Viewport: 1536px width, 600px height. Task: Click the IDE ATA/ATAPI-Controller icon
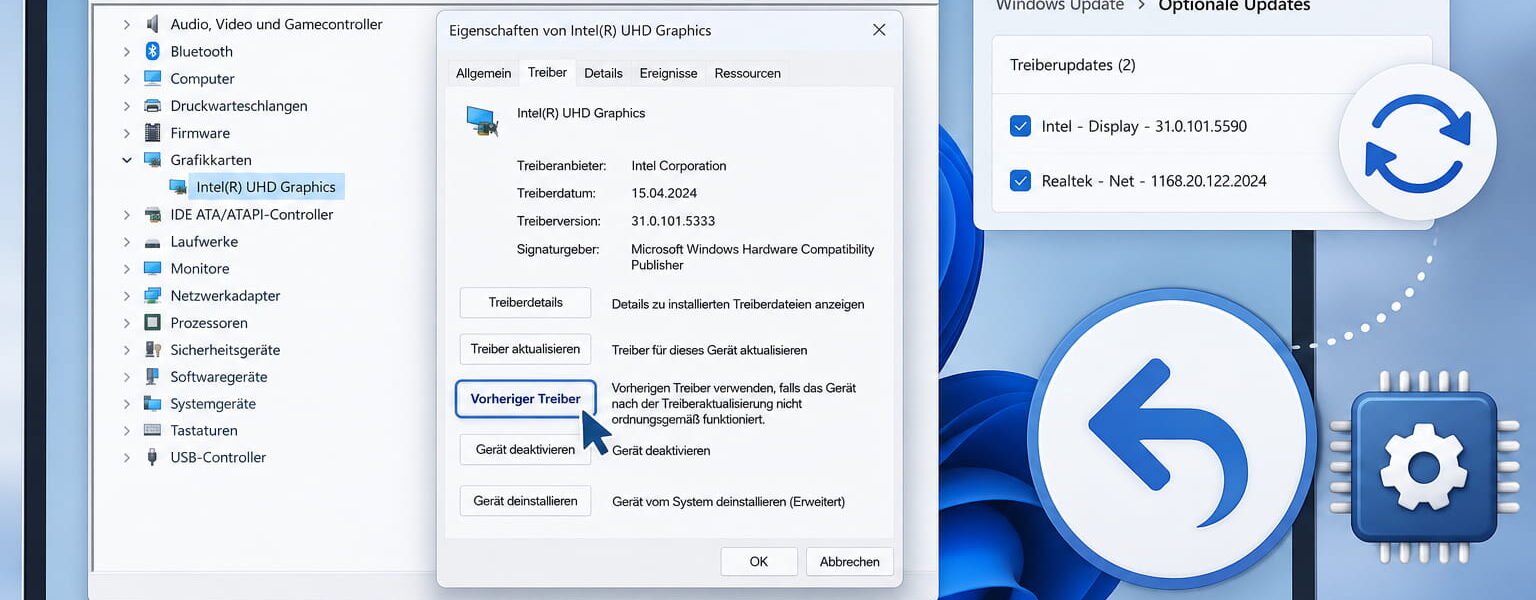coord(152,214)
